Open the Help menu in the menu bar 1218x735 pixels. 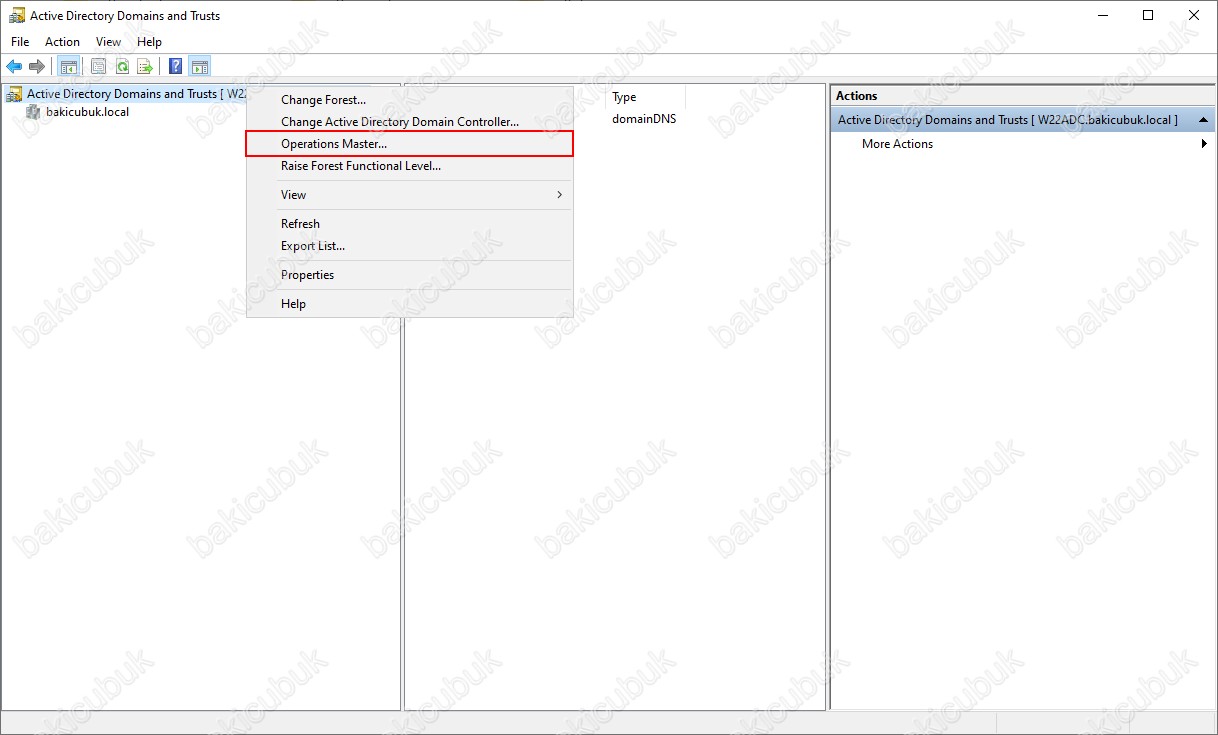click(149, 42)
